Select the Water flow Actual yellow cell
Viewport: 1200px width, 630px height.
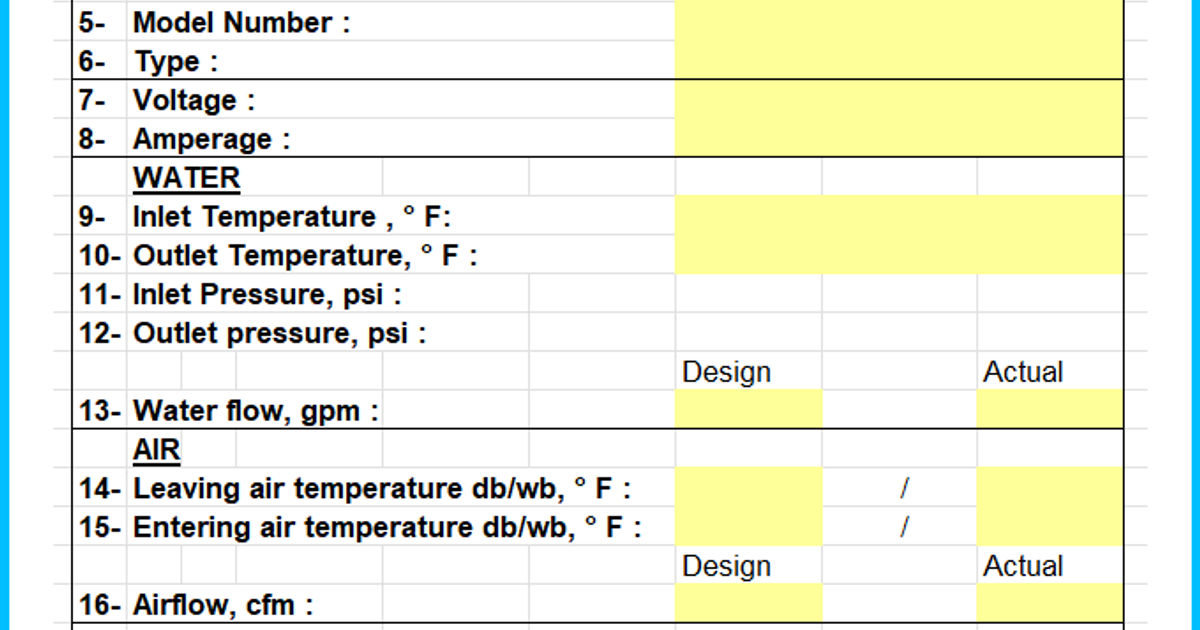pyautogui.click(x=1049, y=410)
